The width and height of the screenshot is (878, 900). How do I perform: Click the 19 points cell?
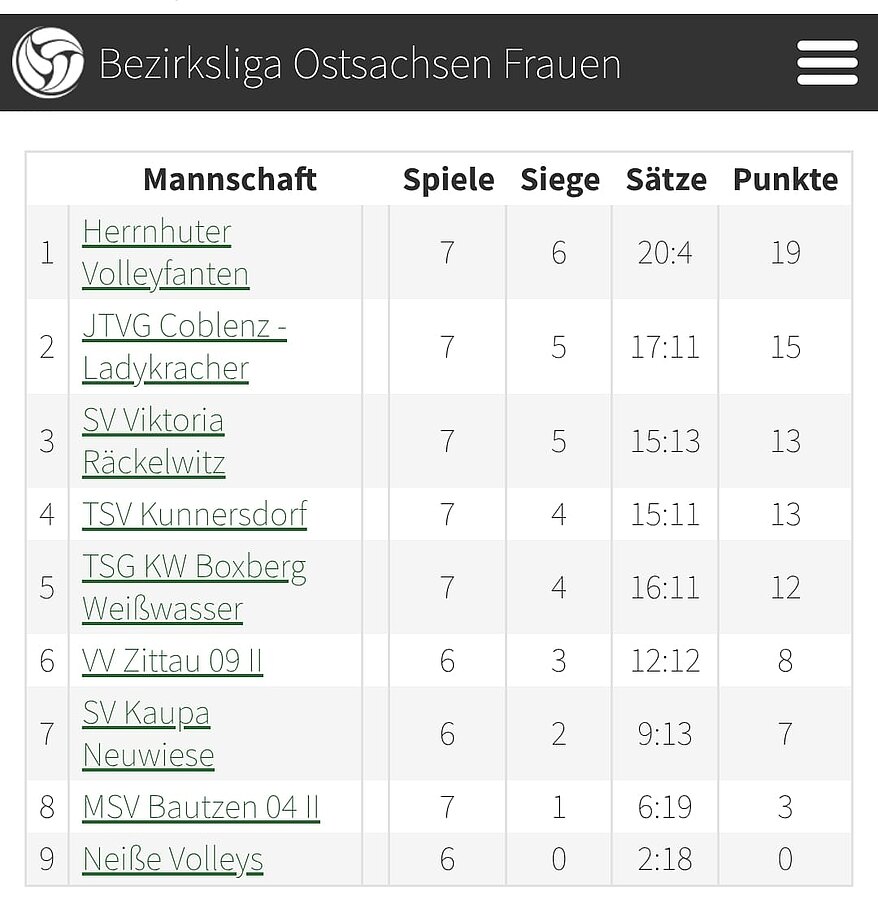(x=785, y=252)
